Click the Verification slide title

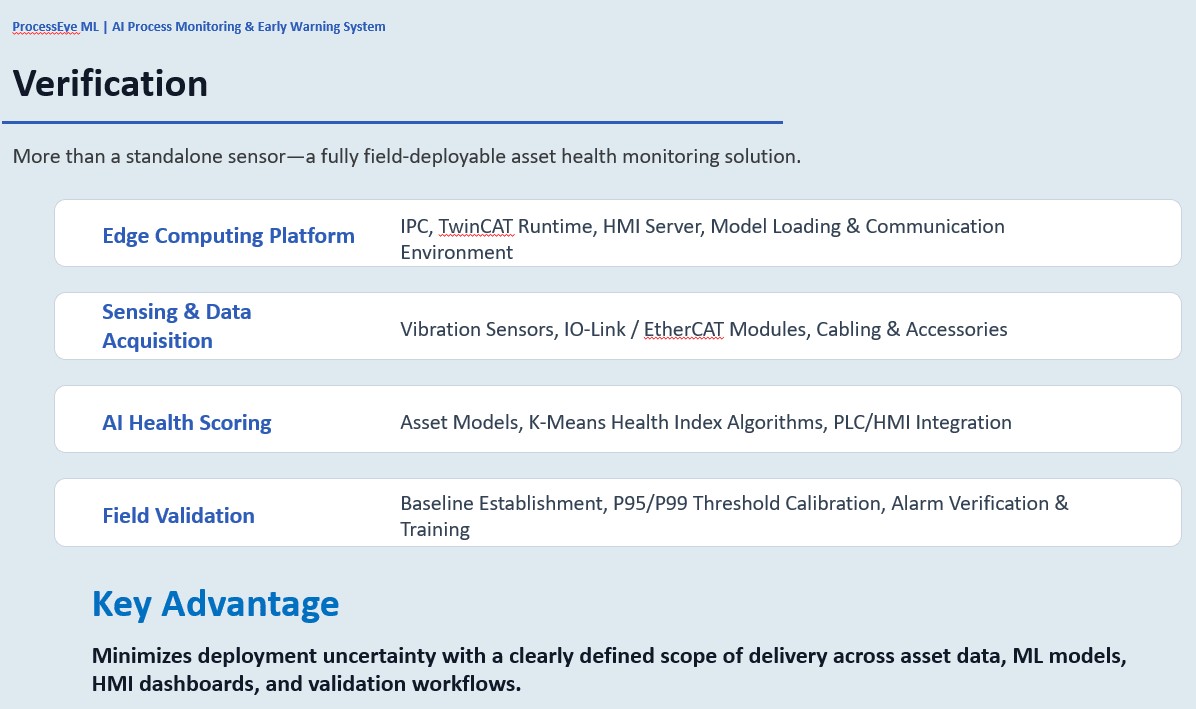111,83
